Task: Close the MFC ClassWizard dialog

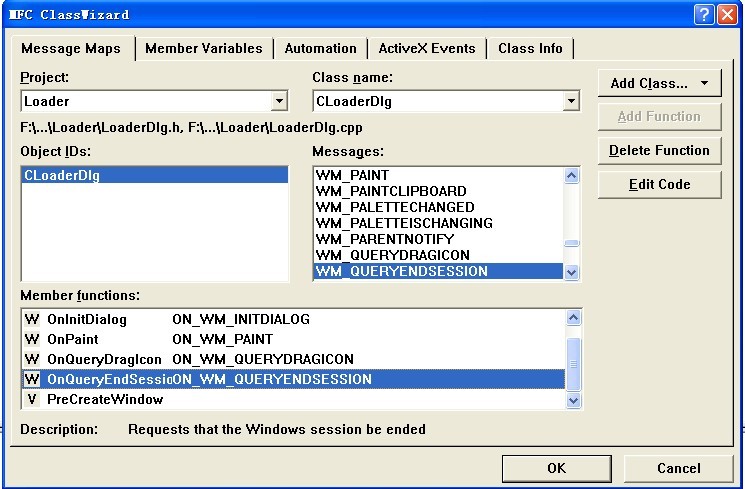Action: pos(727,14)
